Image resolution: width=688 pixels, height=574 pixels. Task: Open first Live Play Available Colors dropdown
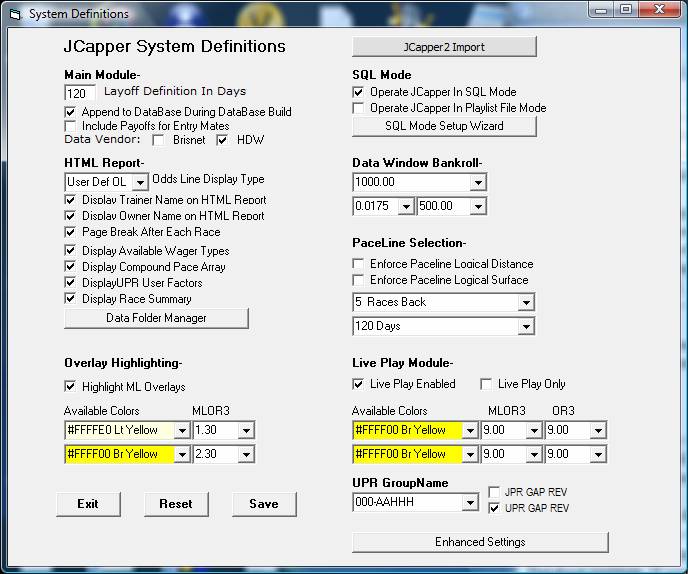pyautogui.click(x=470, y=430)
